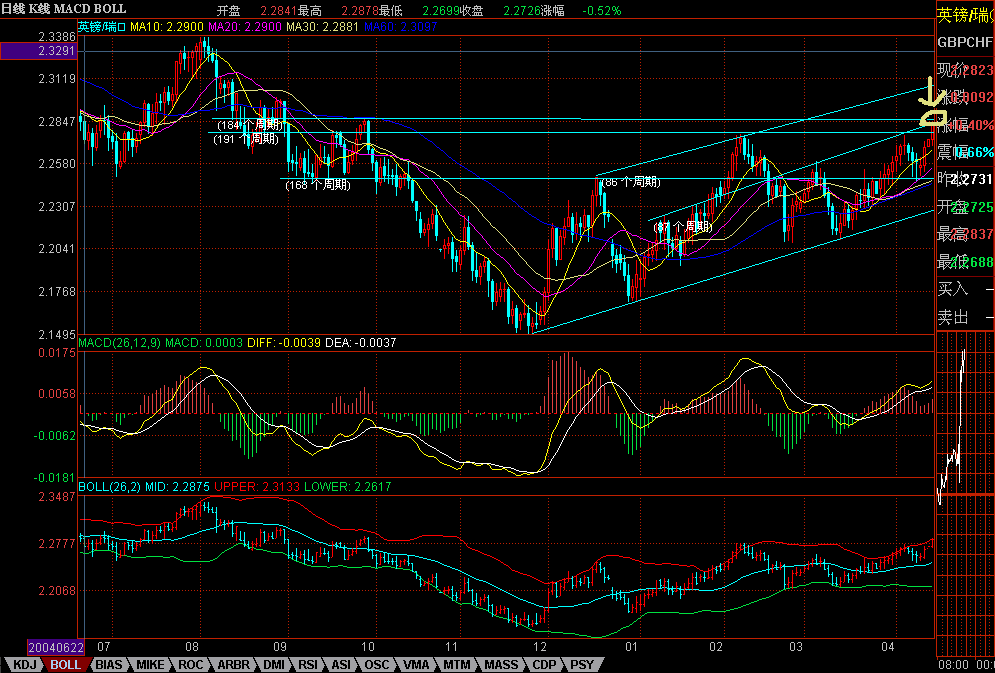This screenshot has width=995, height=673.
Task: Show the MTM indicator tab
Action: [456, 664]
